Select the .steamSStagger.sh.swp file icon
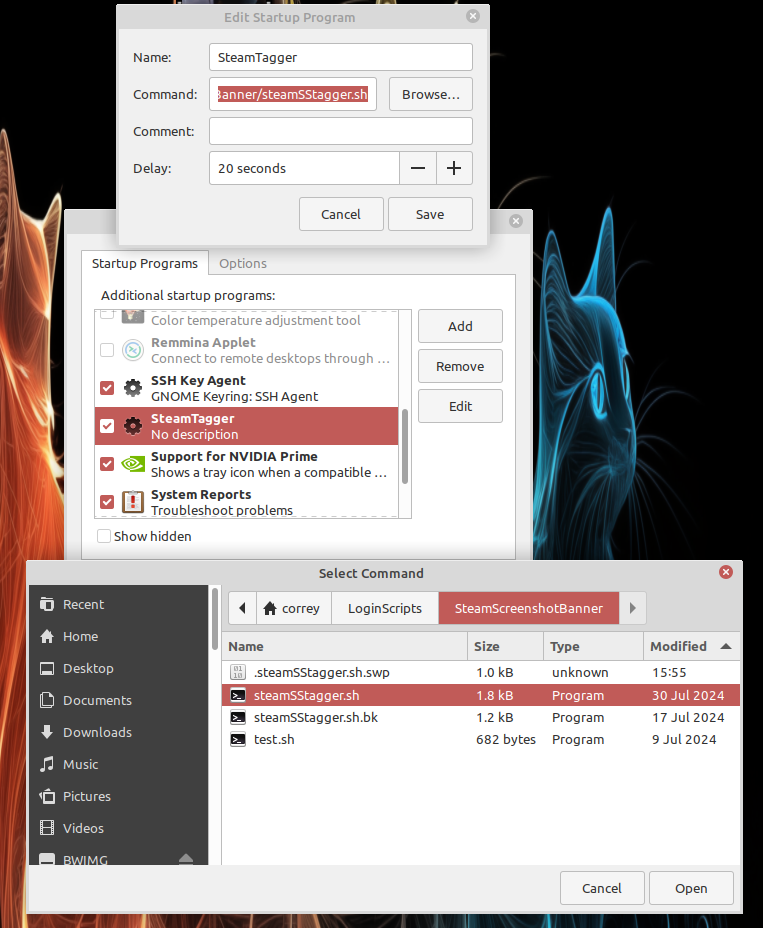The width and height of the screenshot is (763, 928). click(x=238, y=672)
